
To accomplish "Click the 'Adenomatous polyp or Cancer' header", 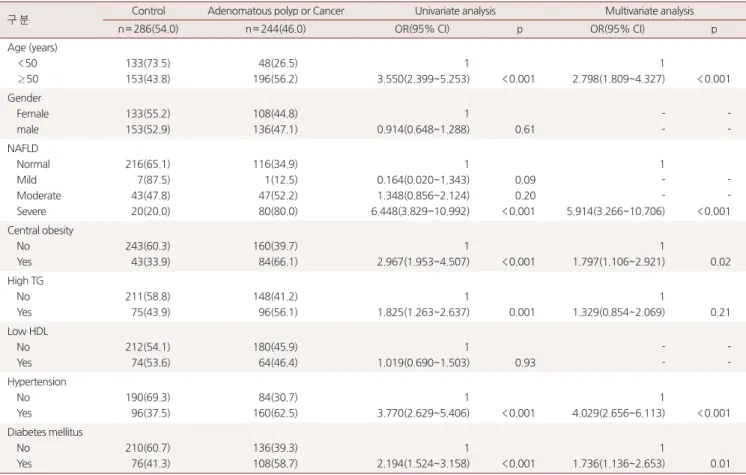I will tap(275, 11).
